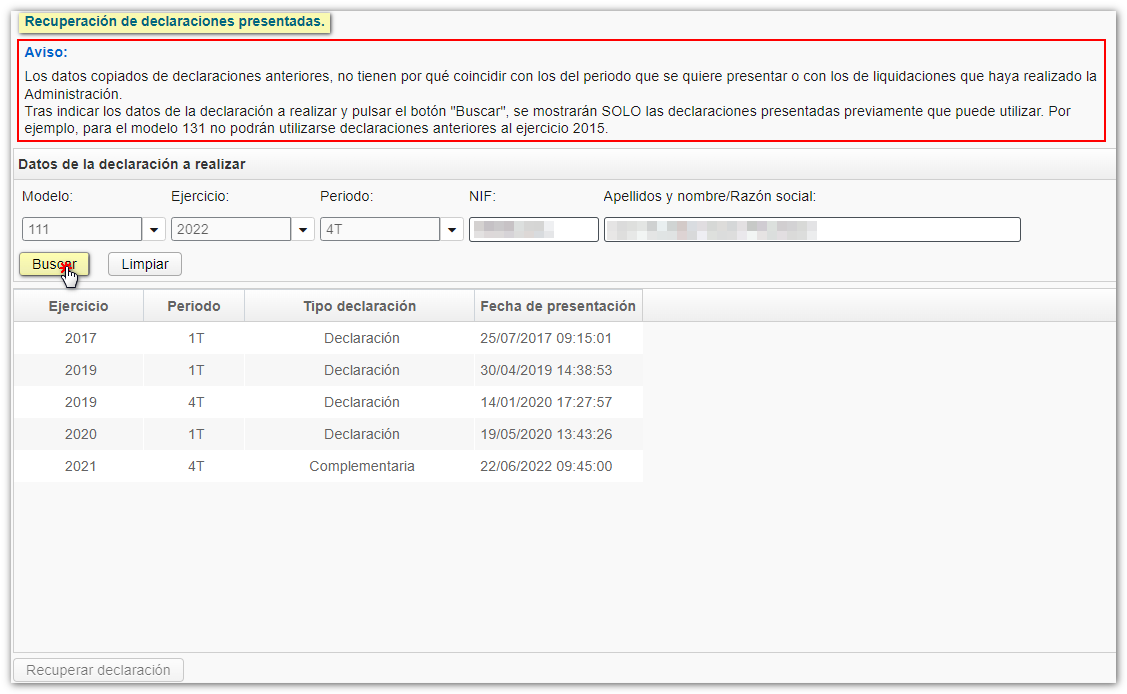1127x694 pixels.
Task: Click Recuperar declaración button
Action: click(98, 670)
